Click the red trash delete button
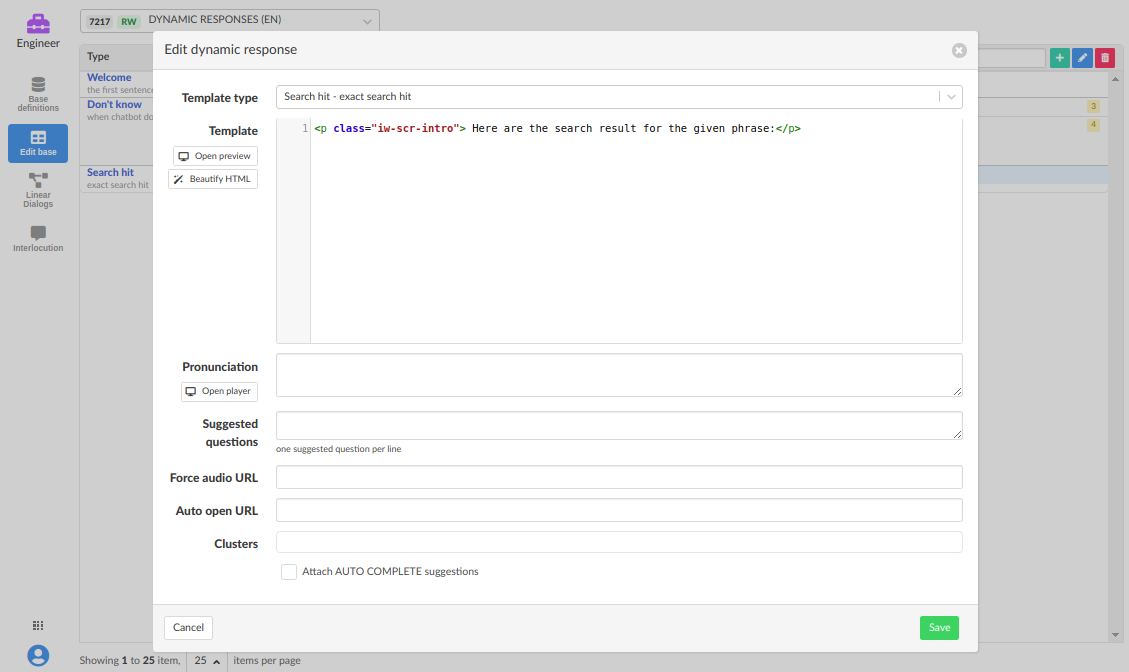Screen dimensions: 1129x672 tap(1105, 58)
